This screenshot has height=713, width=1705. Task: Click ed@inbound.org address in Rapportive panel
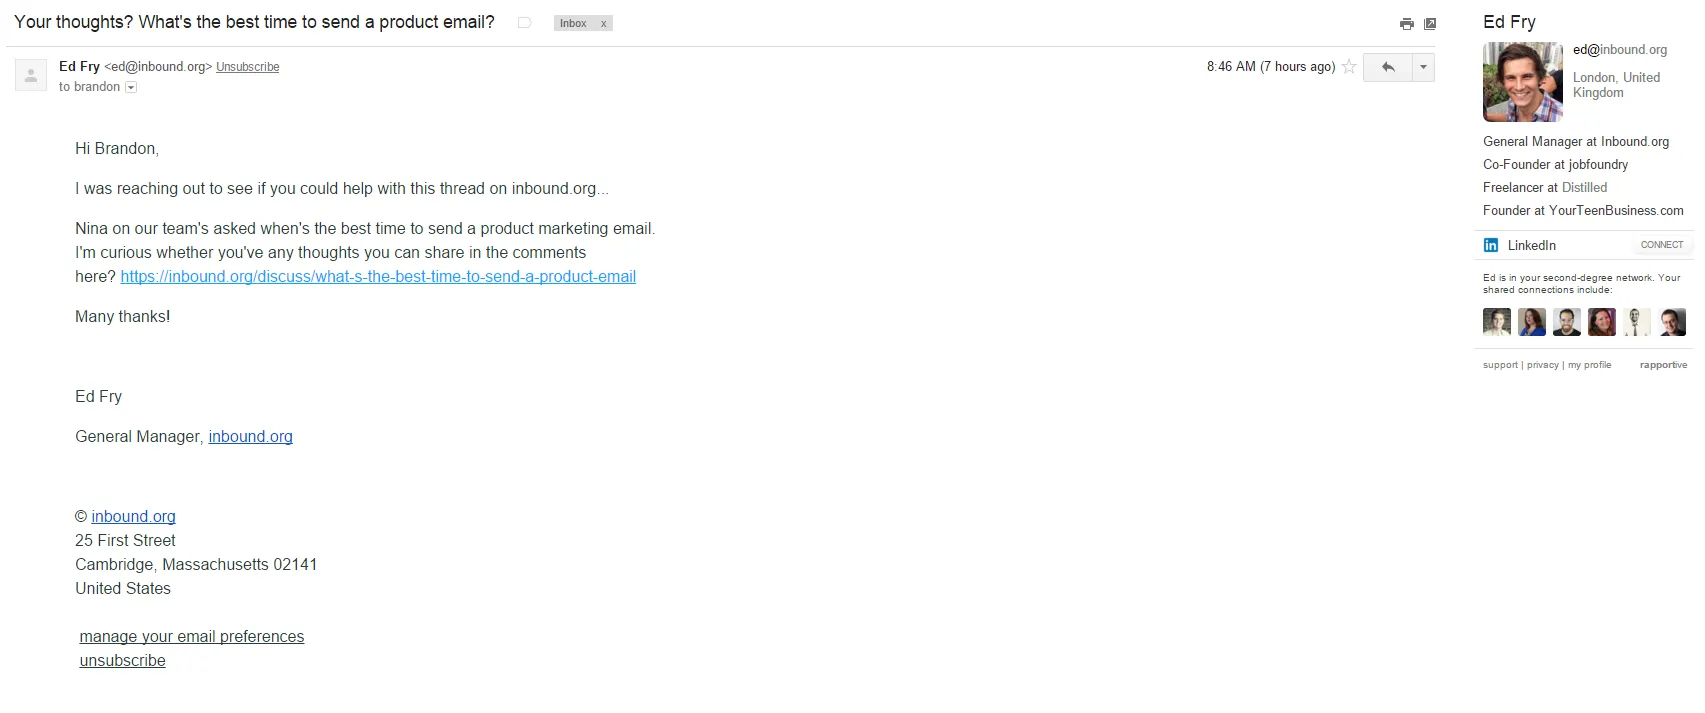1620,50
